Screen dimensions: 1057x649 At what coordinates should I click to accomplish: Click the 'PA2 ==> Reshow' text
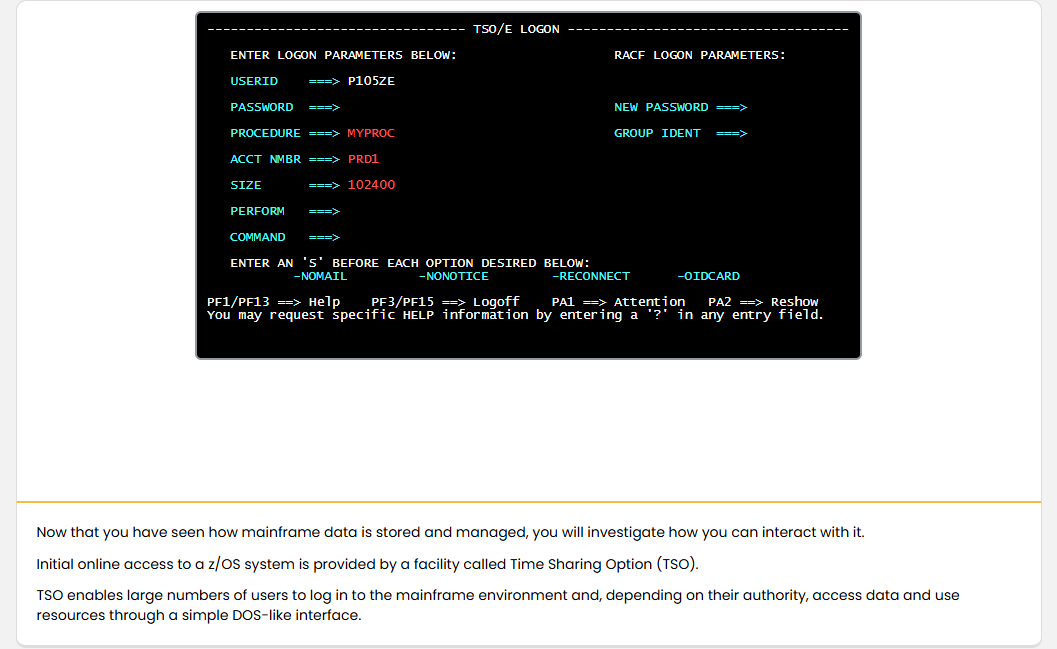click(x=763, y=302)
